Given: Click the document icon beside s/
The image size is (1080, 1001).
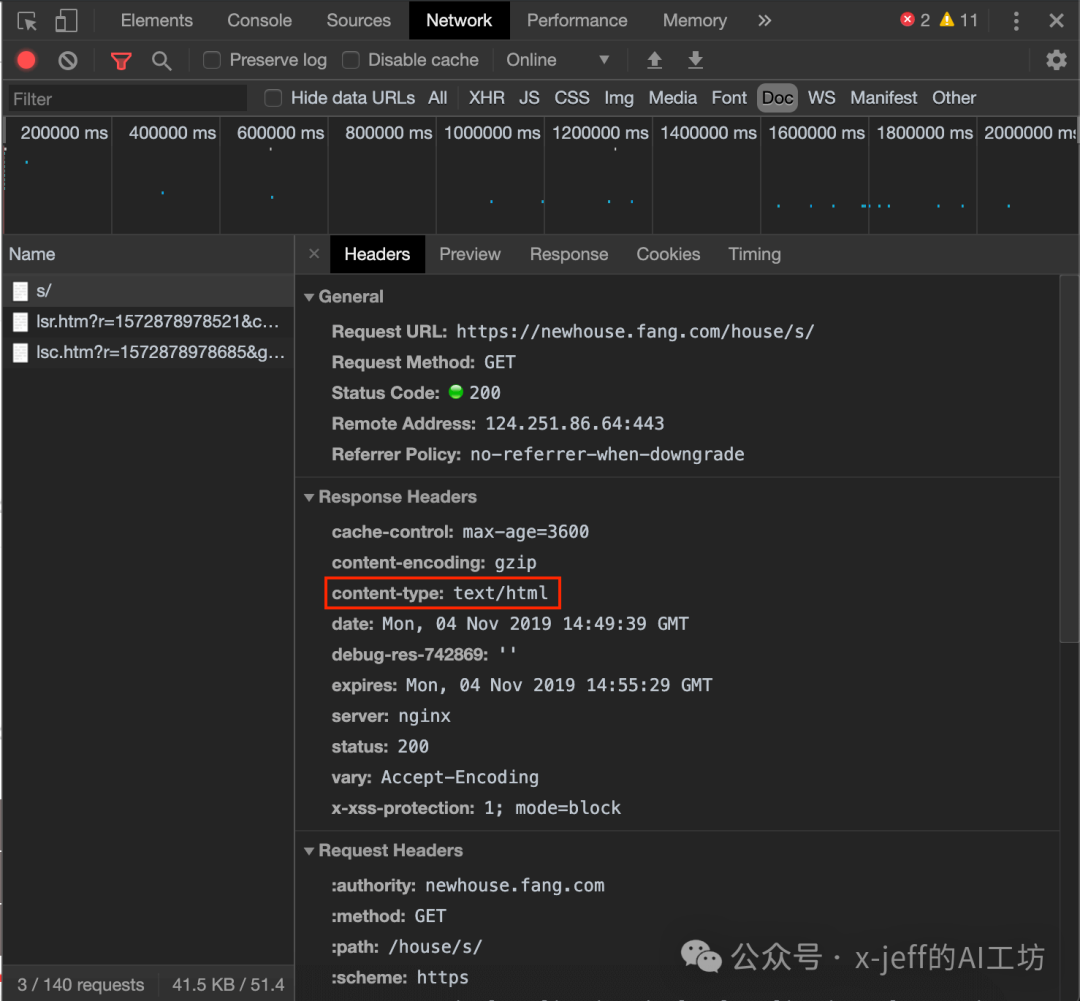Looking at the screenshot, I should coord(21,291).
